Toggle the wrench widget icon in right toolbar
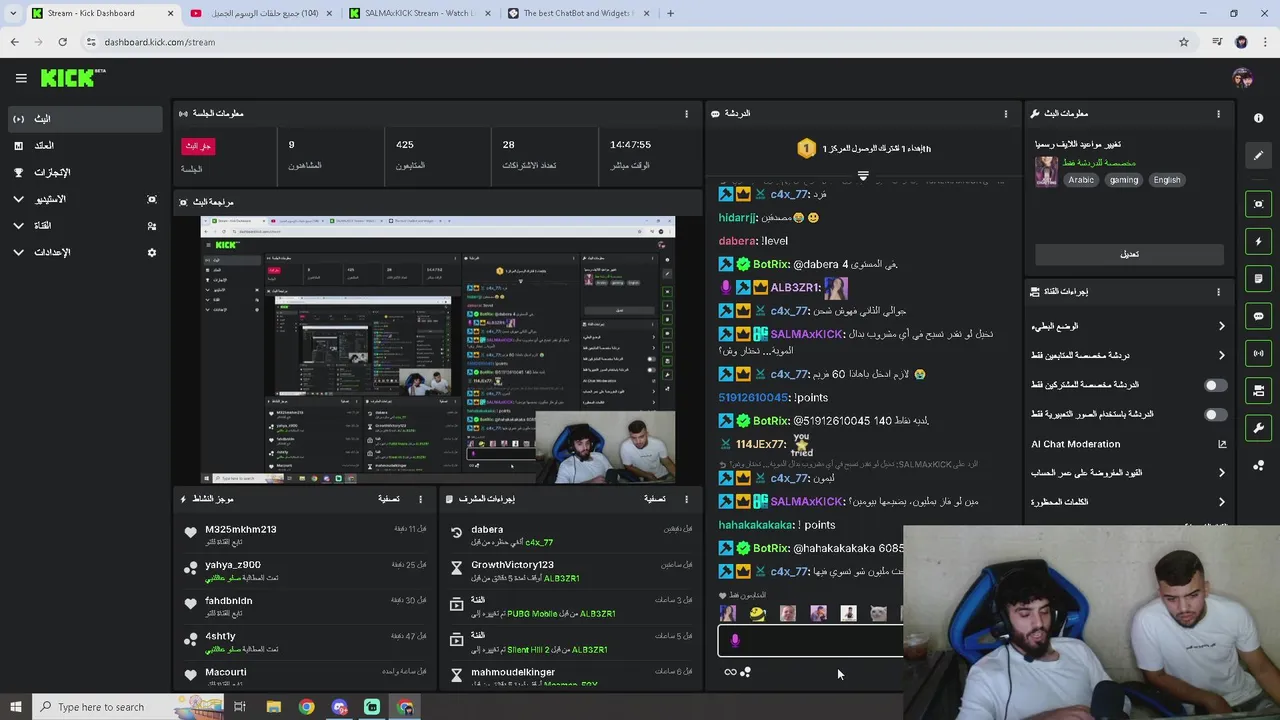The image size is (1280, 720). tap(1258, 428)
